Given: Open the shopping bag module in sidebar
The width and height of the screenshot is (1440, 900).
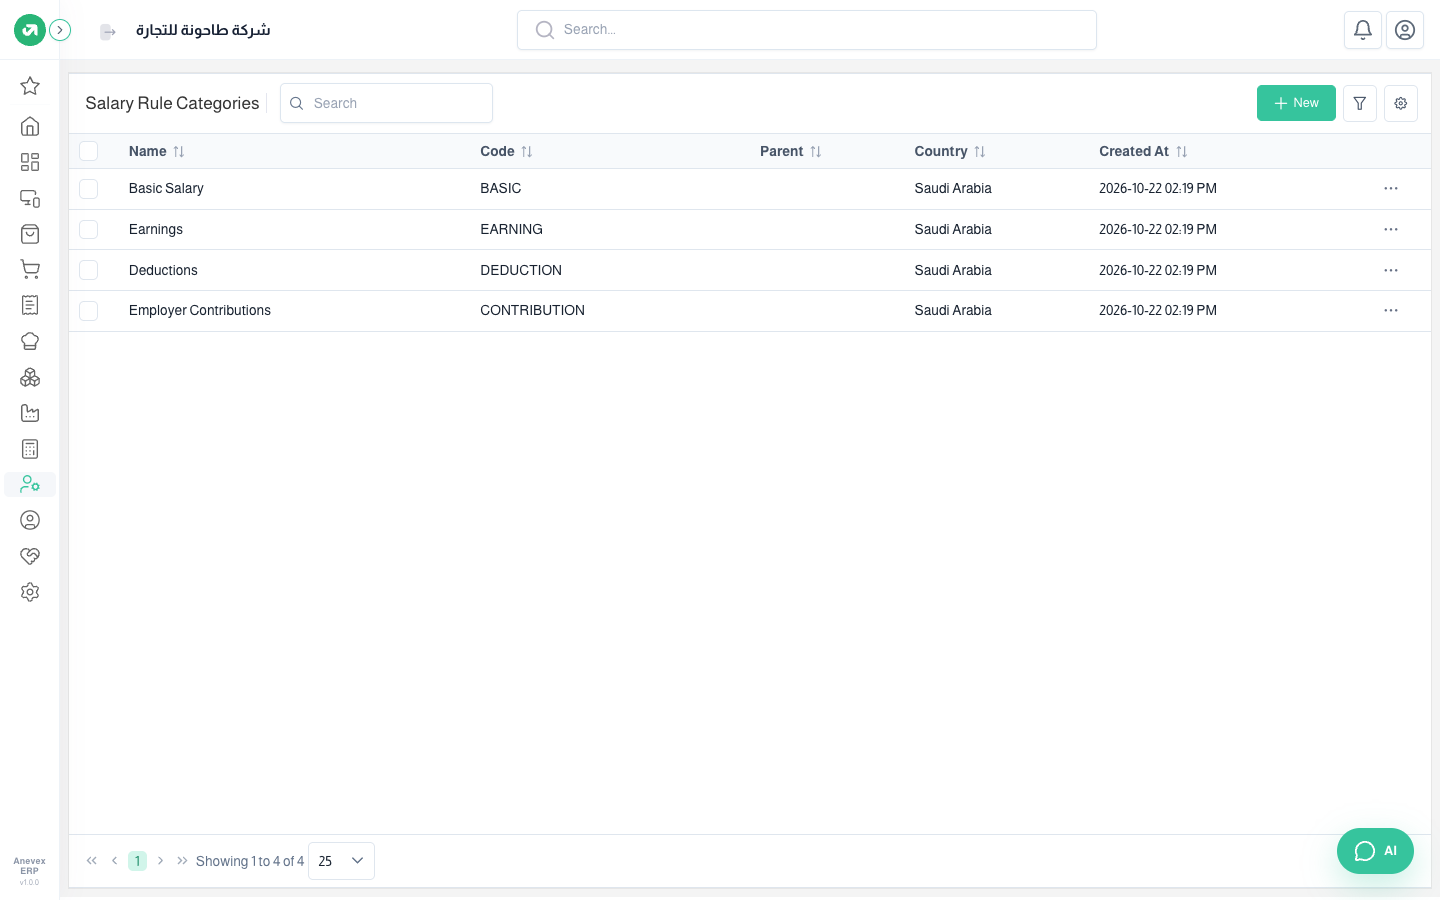Looking at the screenshot, I should 30,234.
